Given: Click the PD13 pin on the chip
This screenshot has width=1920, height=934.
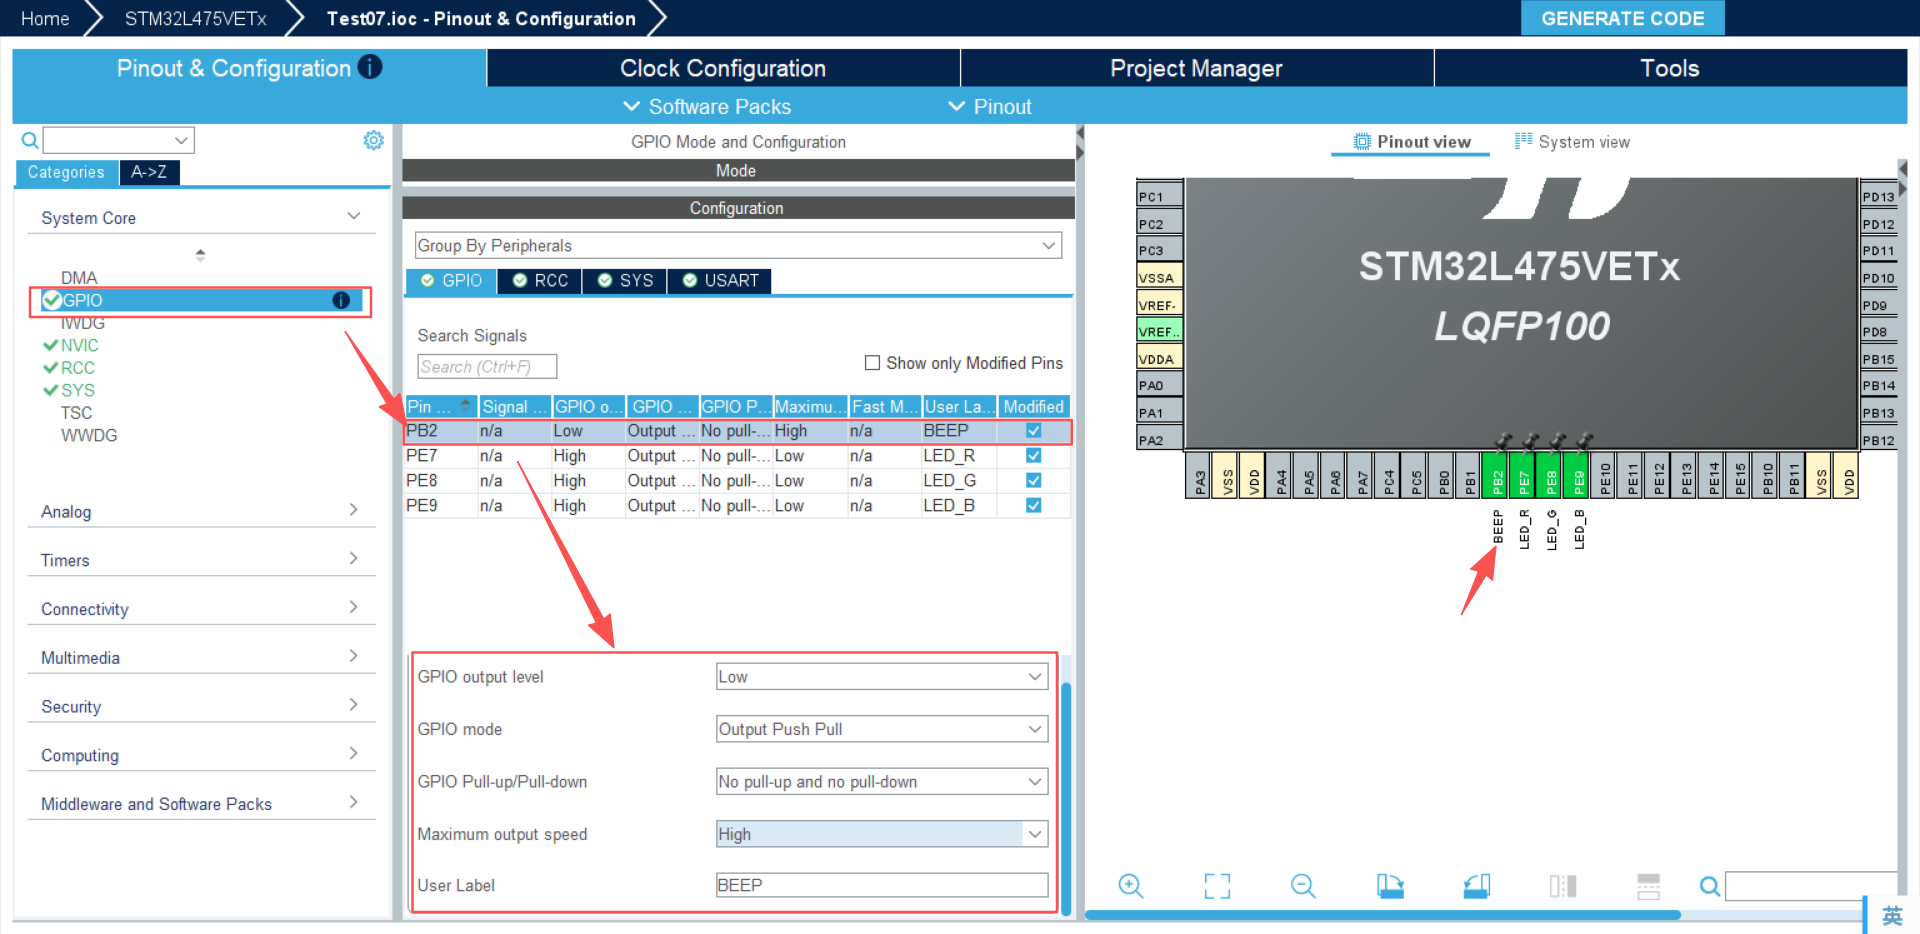Looking at the screenshot, I should (x=1879, y=196).
